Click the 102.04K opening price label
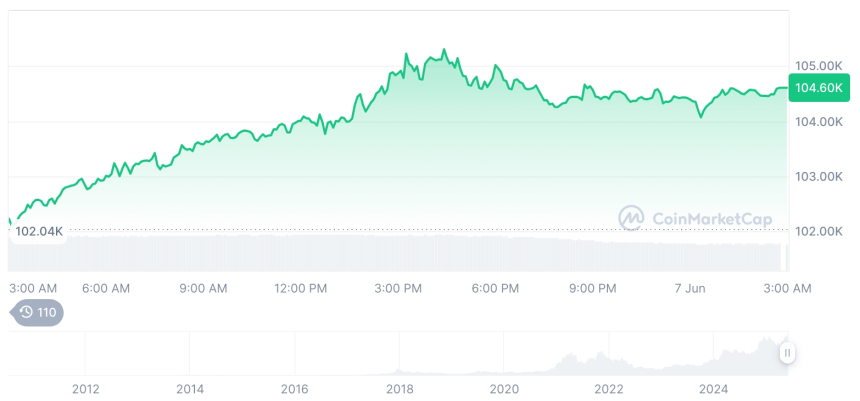Screen dimensions: 860x401 40,231
